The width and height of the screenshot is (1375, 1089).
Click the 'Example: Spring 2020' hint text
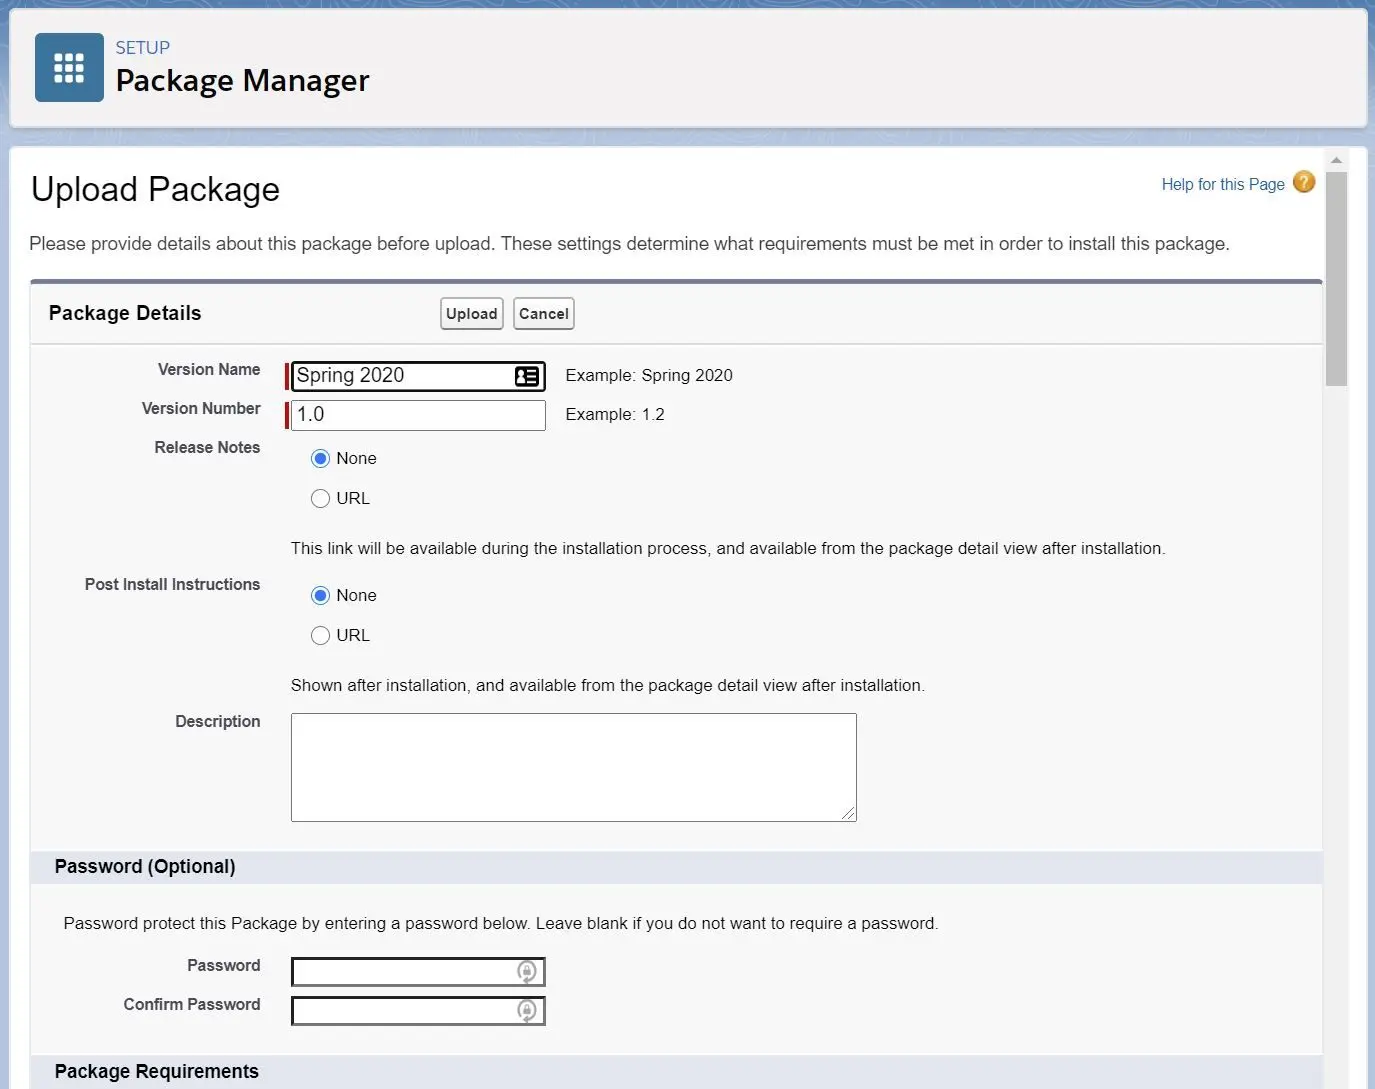(649, 375)
